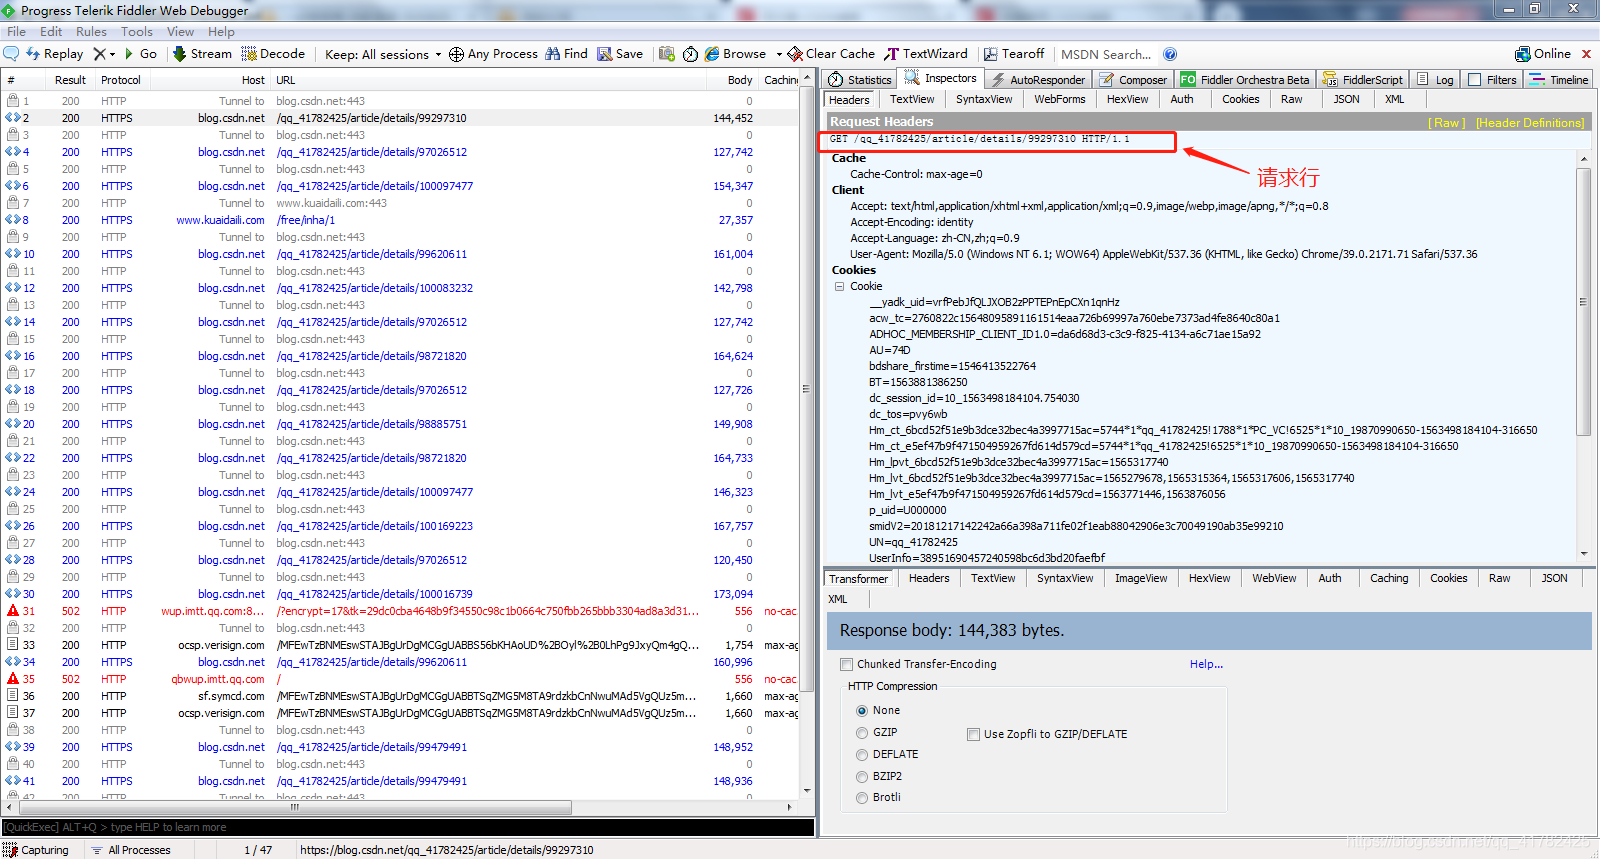Click Clear Cache in toolbar
Viewport: 1600px width, 860px height.
coord(831,54)
